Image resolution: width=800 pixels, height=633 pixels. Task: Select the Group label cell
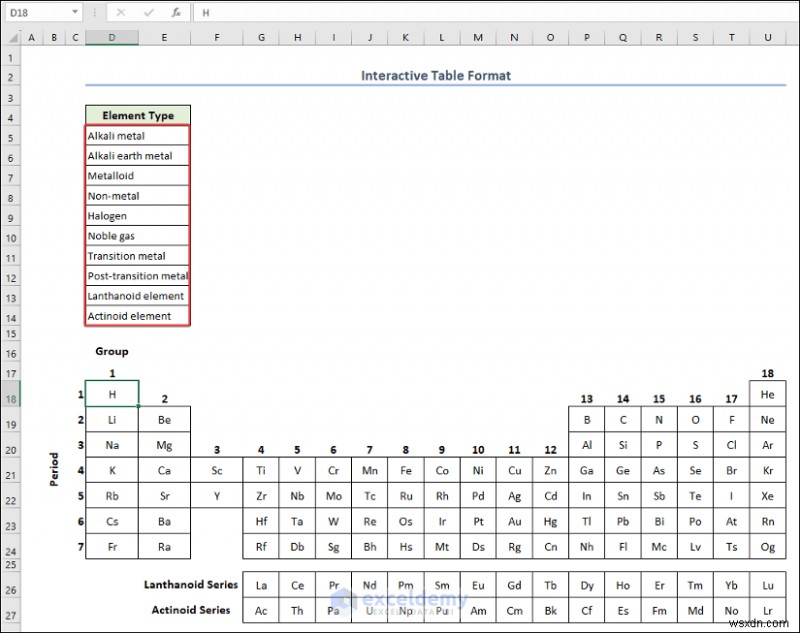[112, 351]
